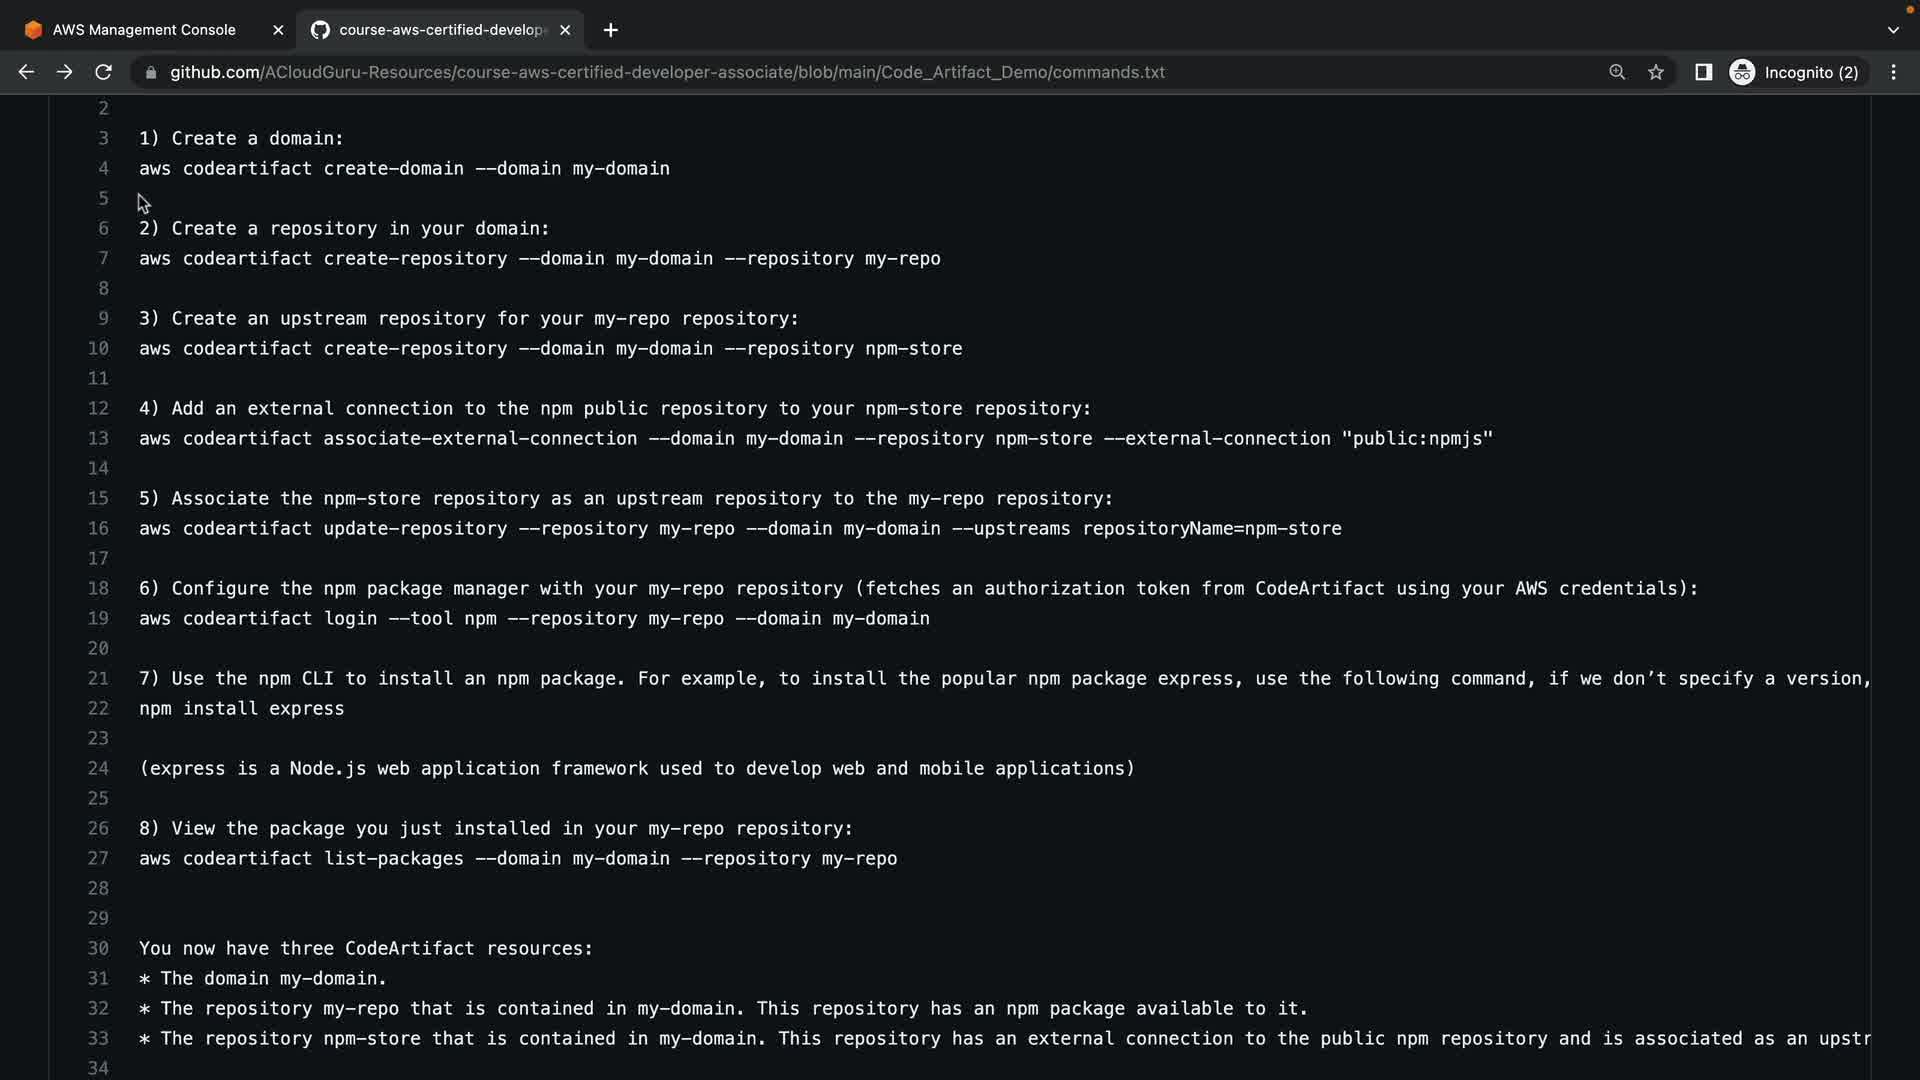Close the GitHub course tab
Screen dimensions: 1920x1080
coord(565,30)
